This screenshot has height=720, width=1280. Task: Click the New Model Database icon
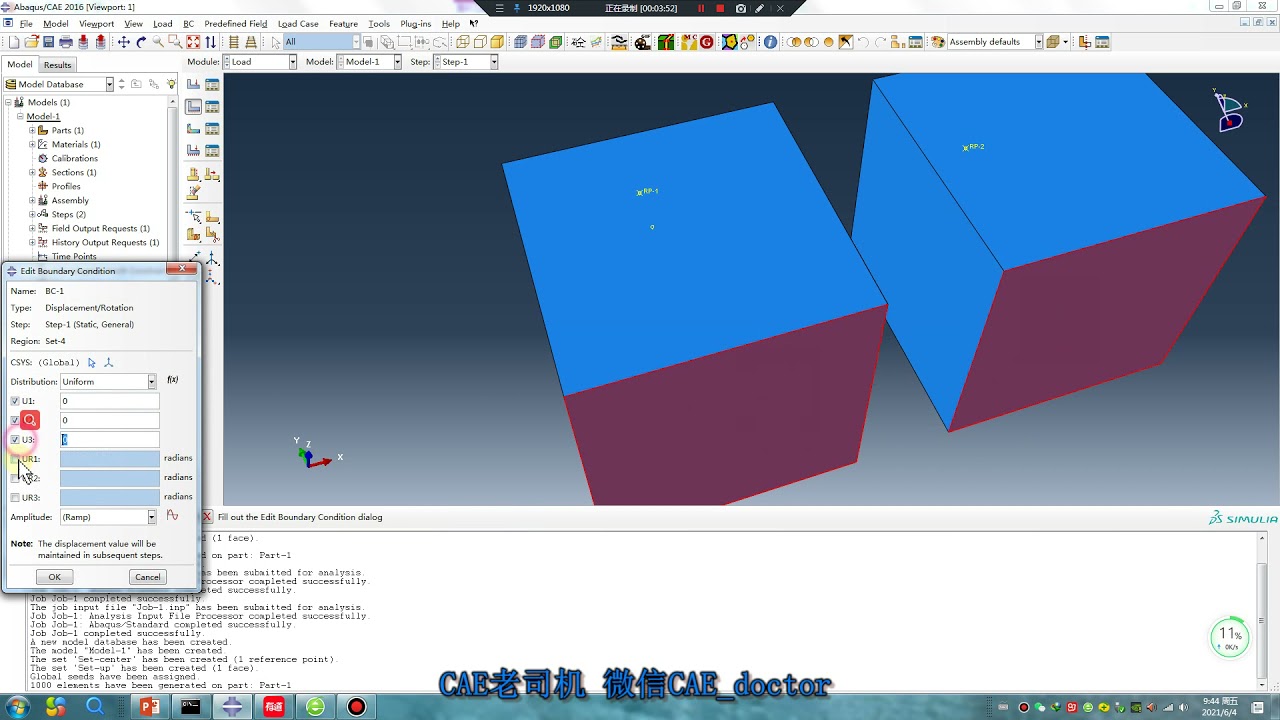(x=13, y=42)
